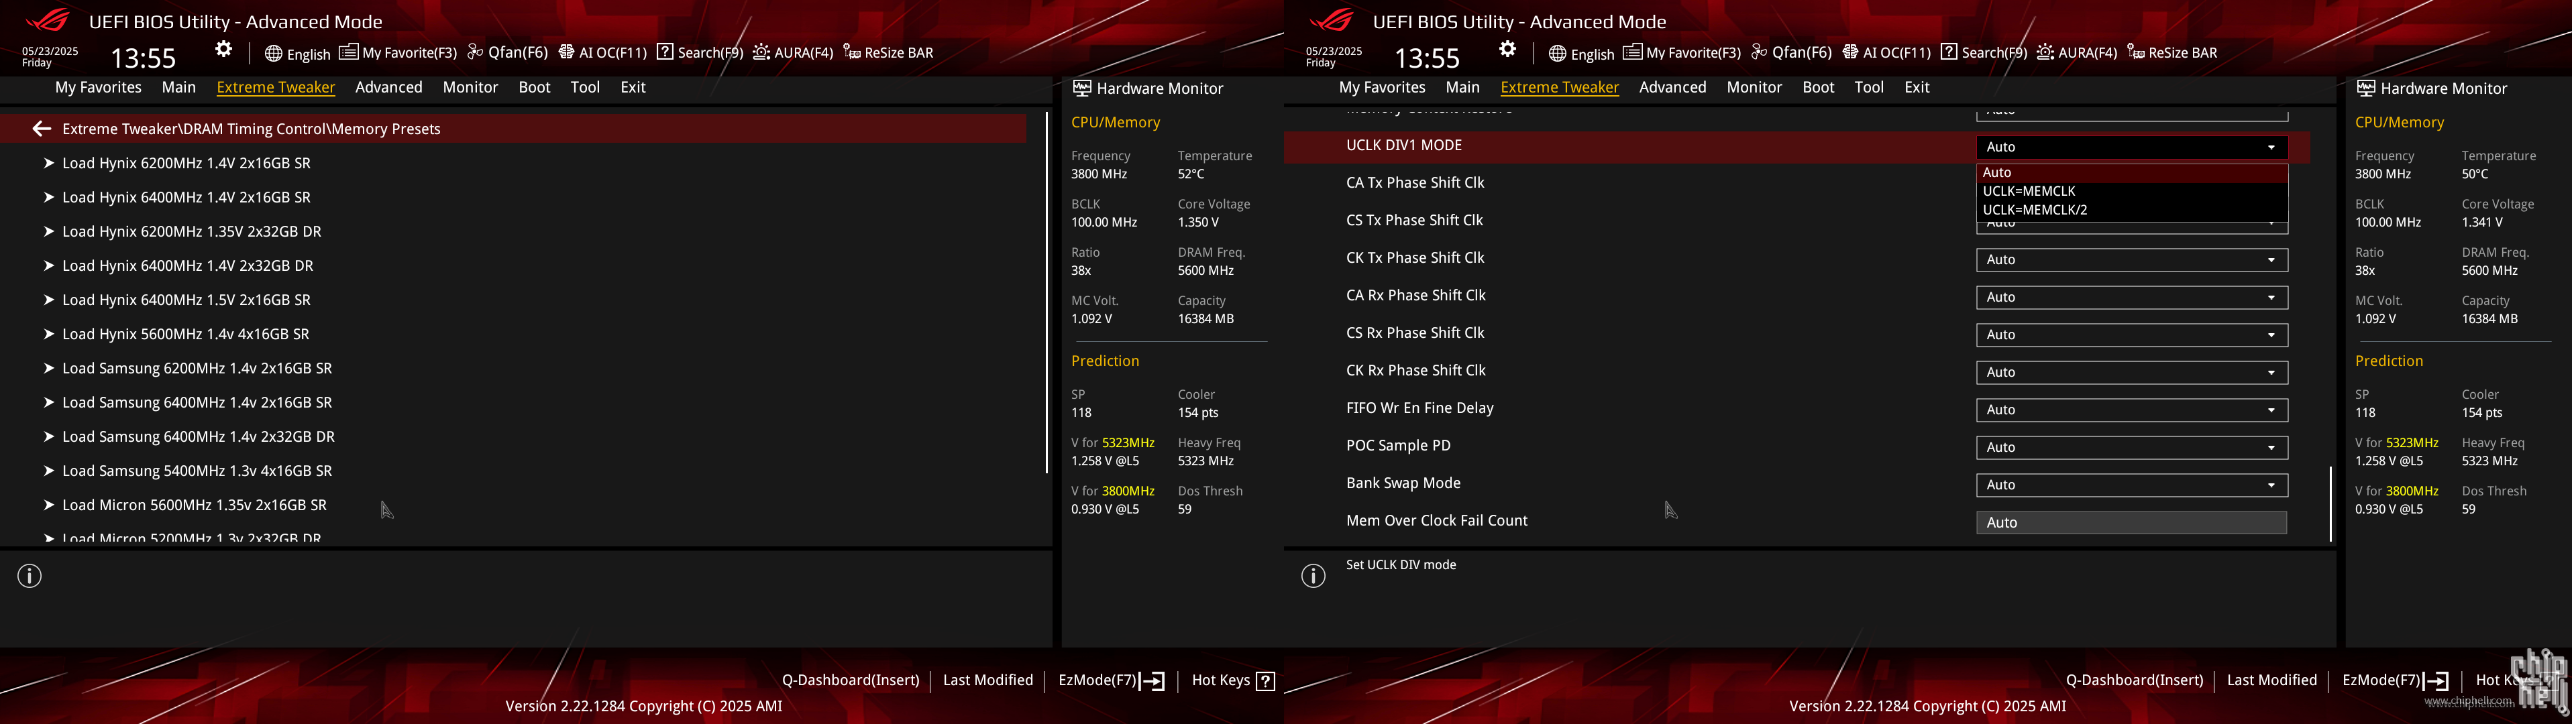Image resolution: width=2576 pixels, height=724 pixels.
Task: Change language via English globe, left window
Action: click(x=297, y=54)
